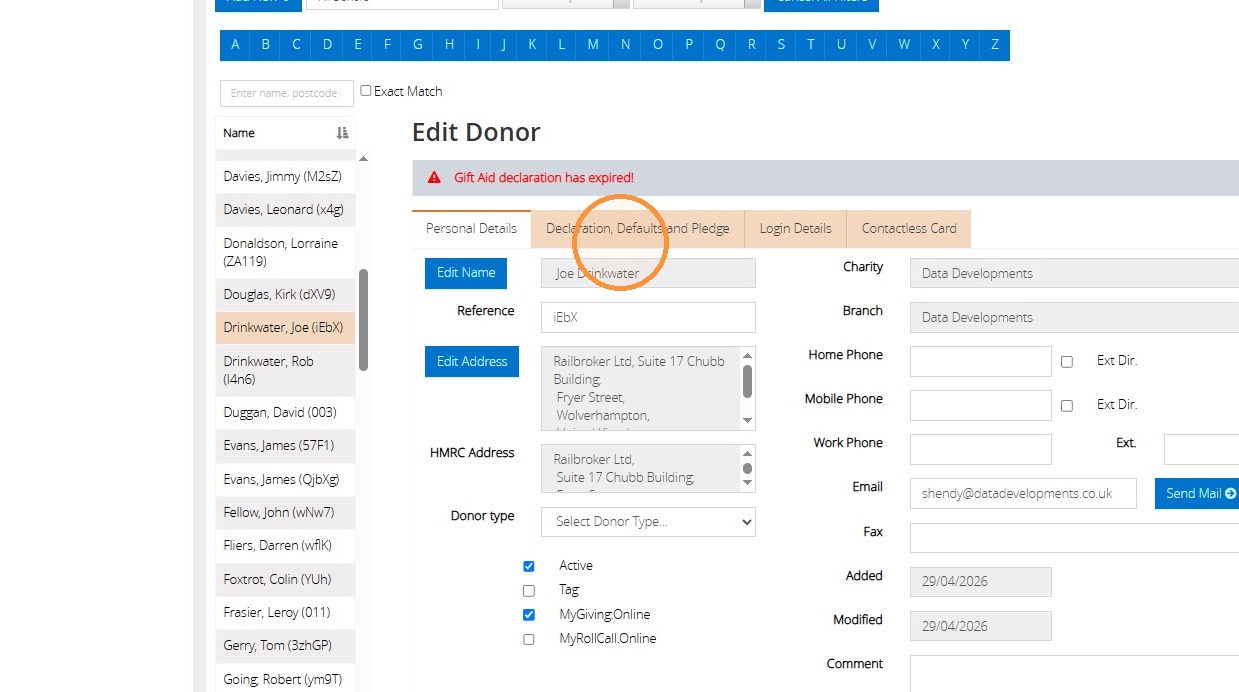
Task: Filter donors by letter W
Action: pos(904,45)
